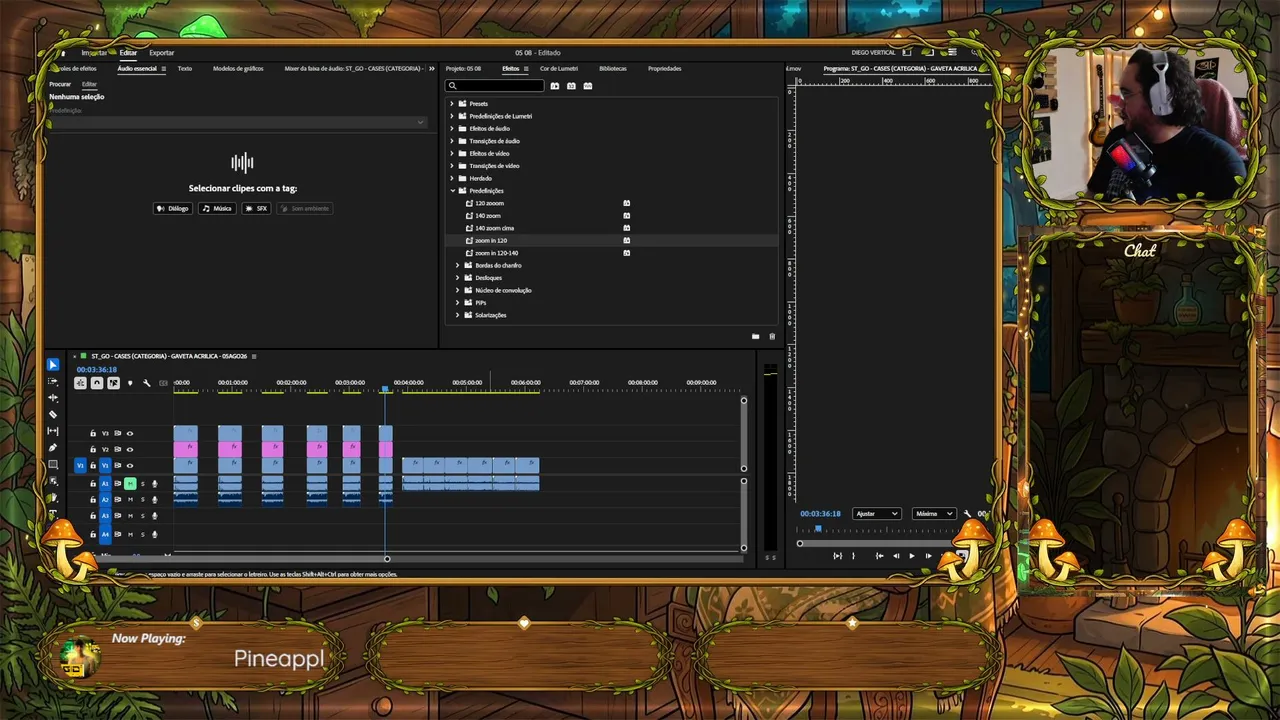This screenshot has width=1280, height=720.
Task: Expand Efeitos de áudio folder
Action: 452,129
